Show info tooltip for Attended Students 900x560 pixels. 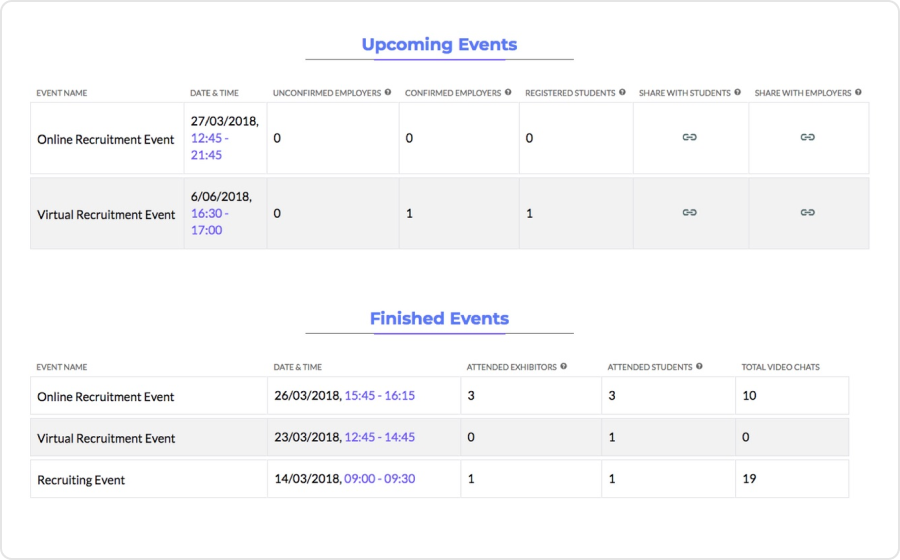click(x=699, y=366)
